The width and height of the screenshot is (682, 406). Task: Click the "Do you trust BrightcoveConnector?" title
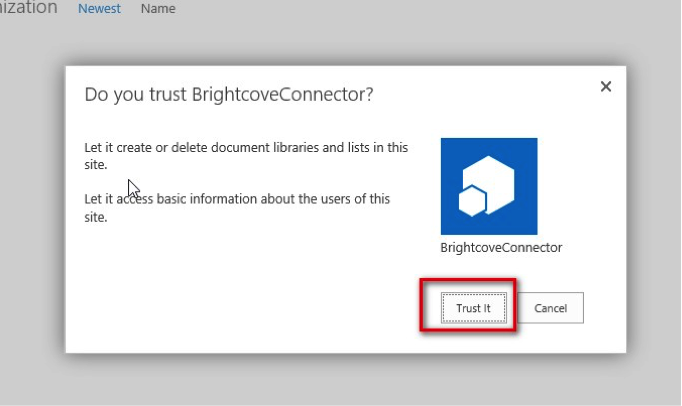(229, 95)
